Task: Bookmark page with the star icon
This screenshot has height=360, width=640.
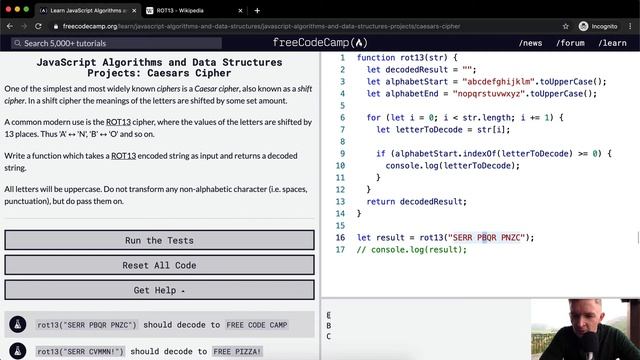Action: click(x=565, y=26)
